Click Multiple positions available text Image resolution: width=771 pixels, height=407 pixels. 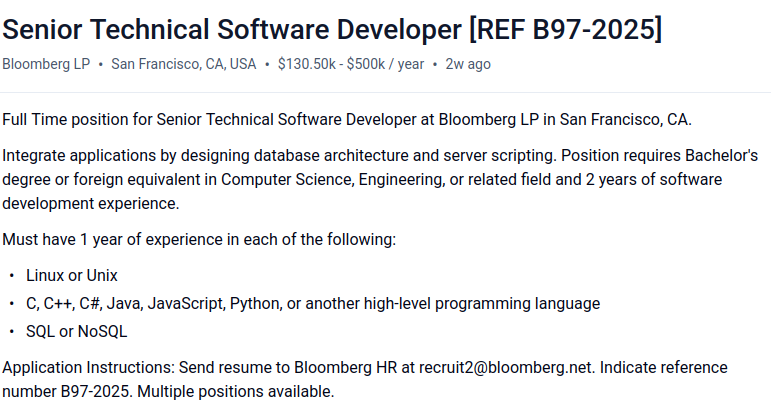[x=236, y=391]
